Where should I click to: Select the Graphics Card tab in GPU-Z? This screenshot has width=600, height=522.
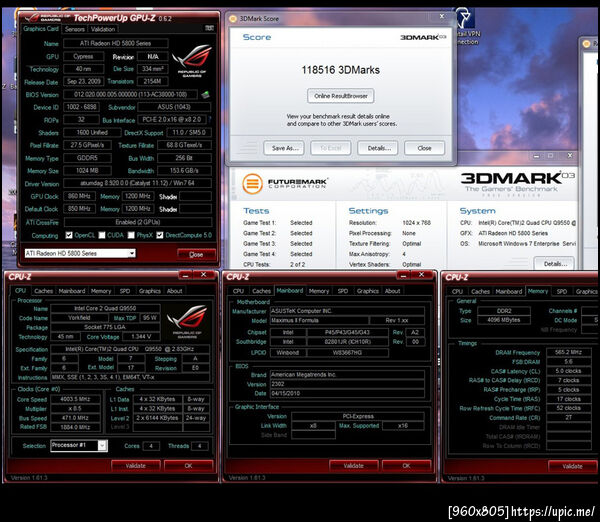point(41,29)
